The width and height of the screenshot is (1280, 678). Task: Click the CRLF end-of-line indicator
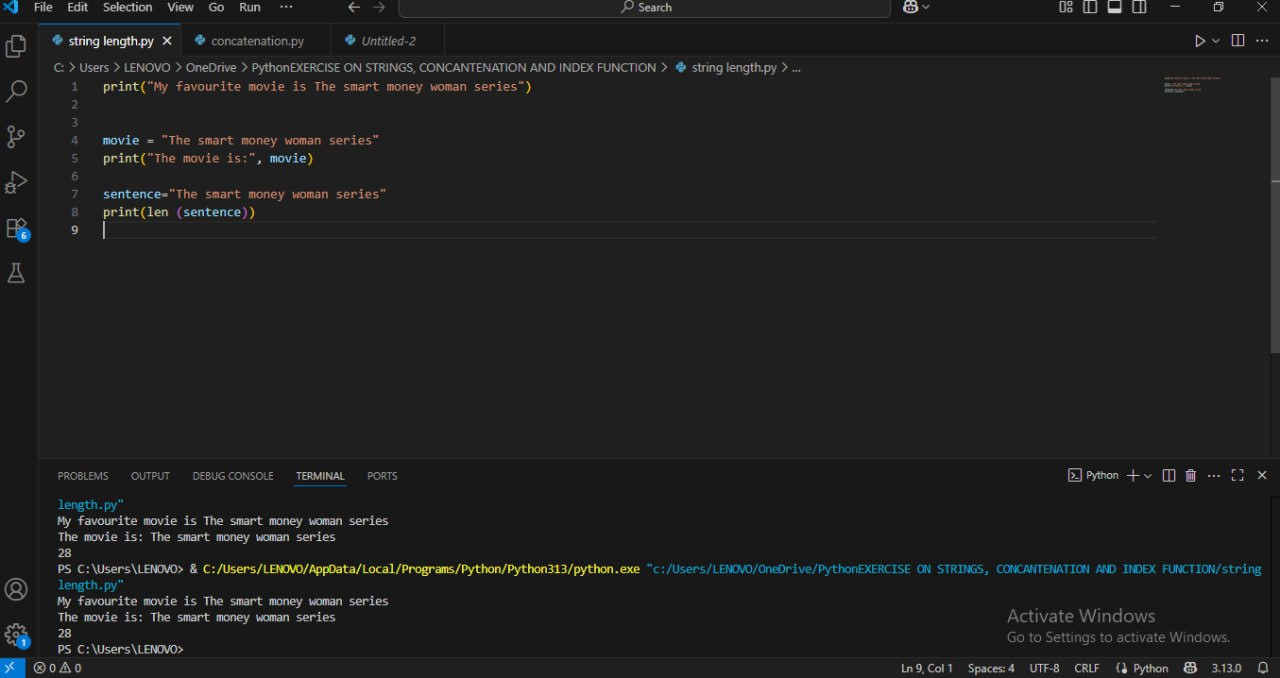1086,668
